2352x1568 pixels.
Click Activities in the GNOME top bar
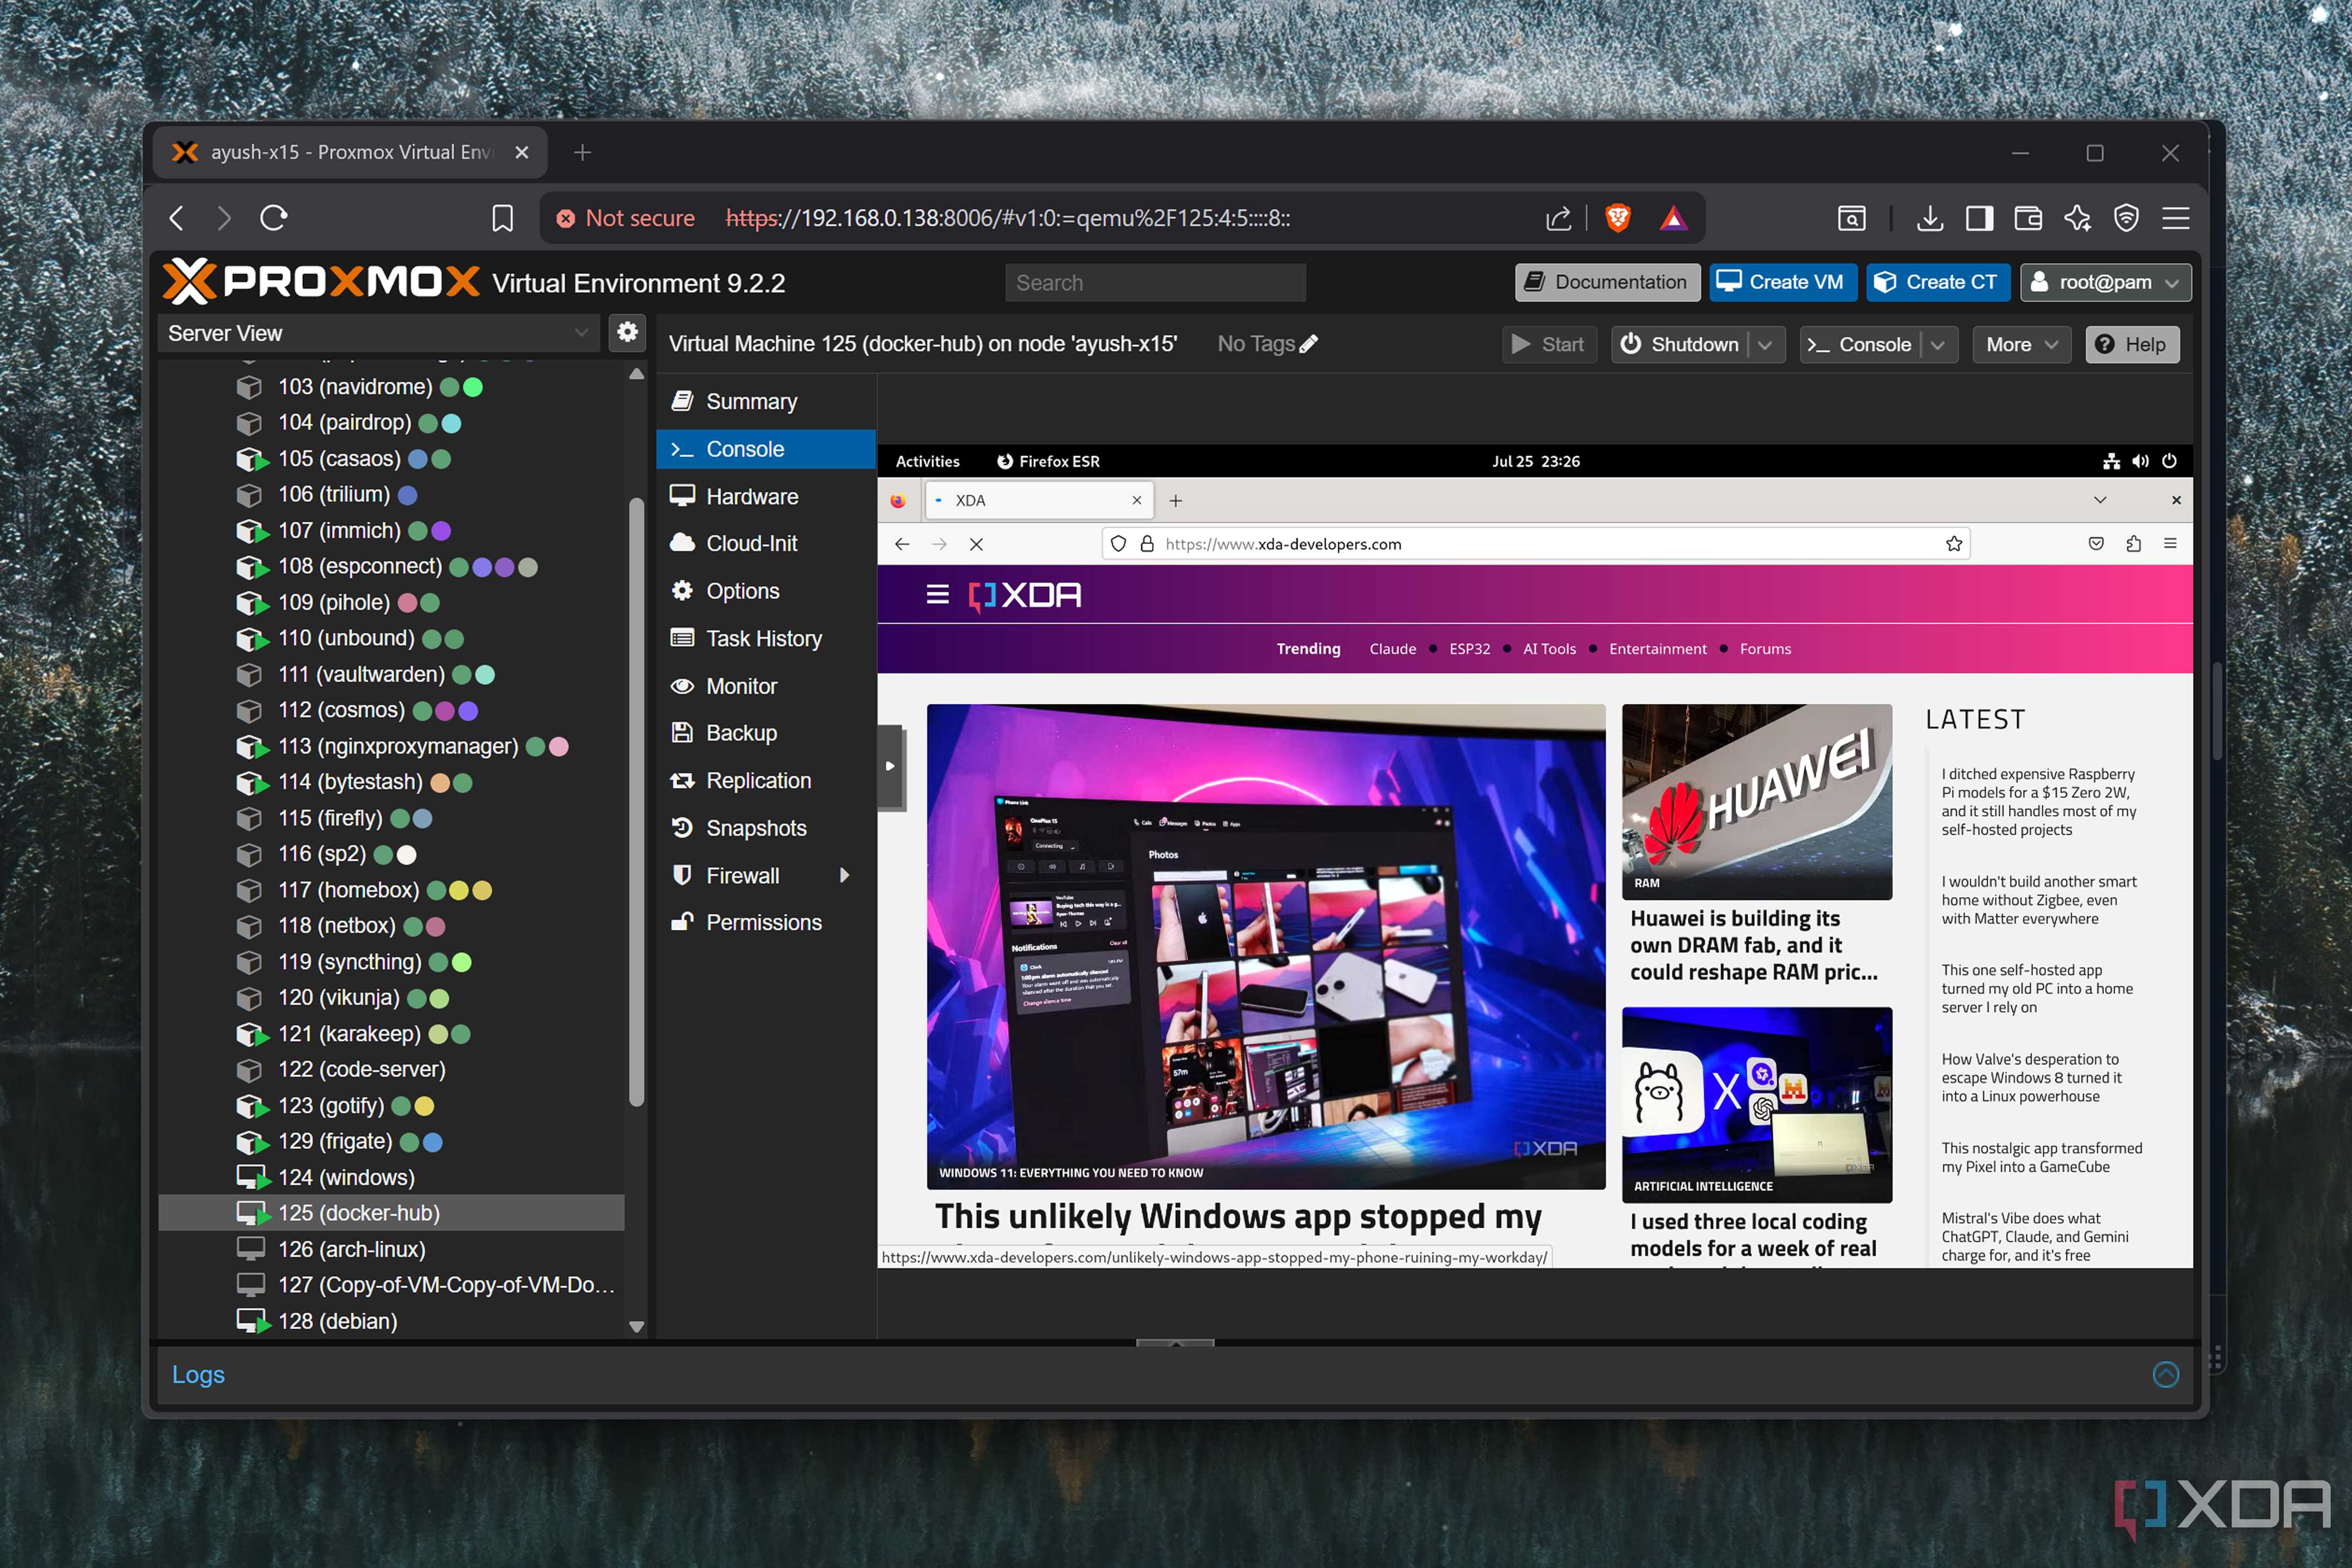coord(927,461)
